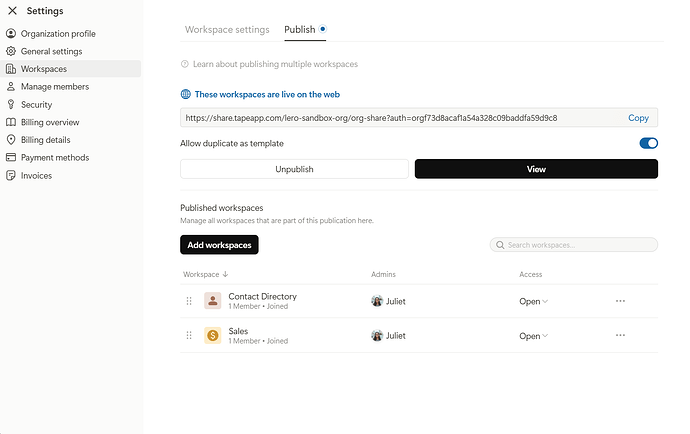Open more options for Sales row

620,335
